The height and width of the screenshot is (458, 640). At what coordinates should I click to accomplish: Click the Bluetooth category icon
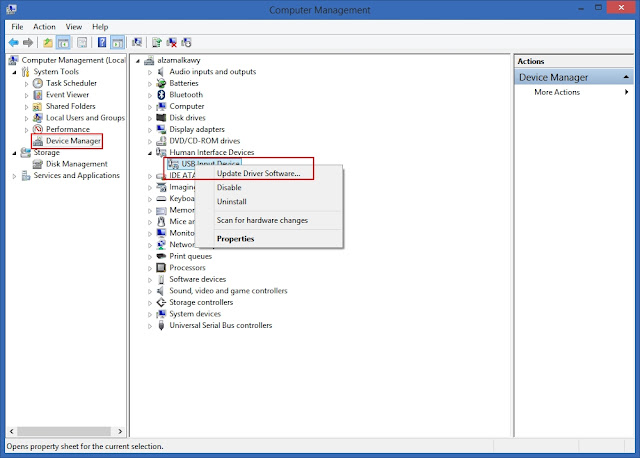point(161,95)
